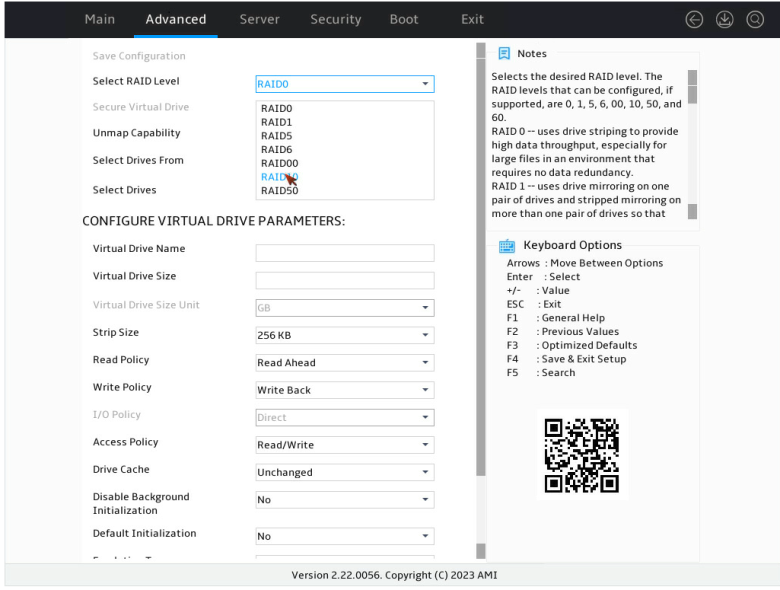780x590 pixels.
Task: Select the Exit tab
Action: pyautogui.click(x=472, y=19)
